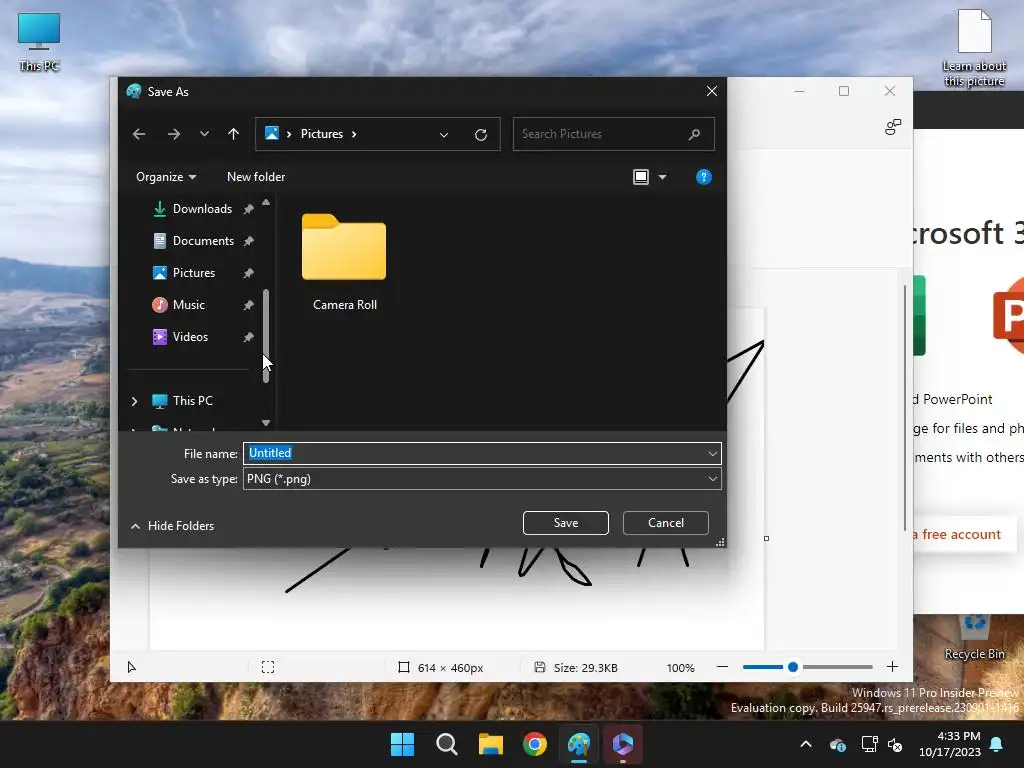The height and width of the screenshot is (768, 1024).
Task: Open the Windows Start menu
Action: [x=402, y=744]
